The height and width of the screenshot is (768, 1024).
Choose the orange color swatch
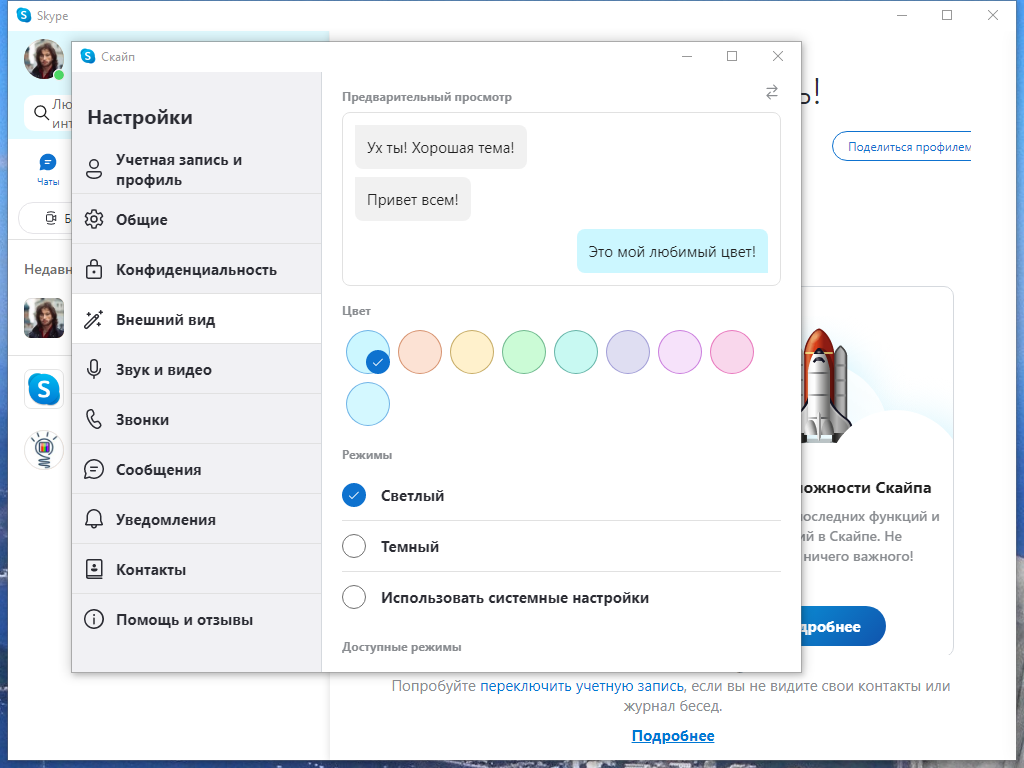point(420,352)
